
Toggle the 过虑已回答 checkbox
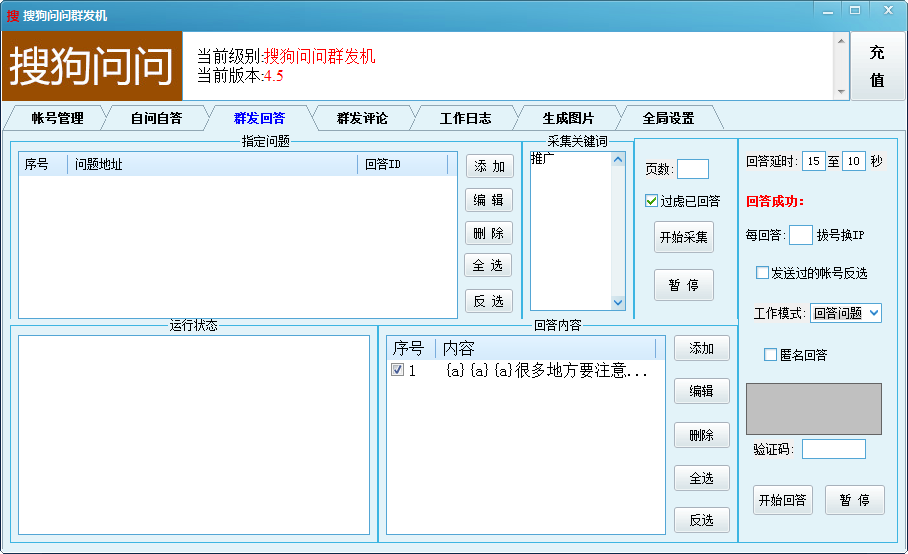pyautogui.click(x=651, y=201)
